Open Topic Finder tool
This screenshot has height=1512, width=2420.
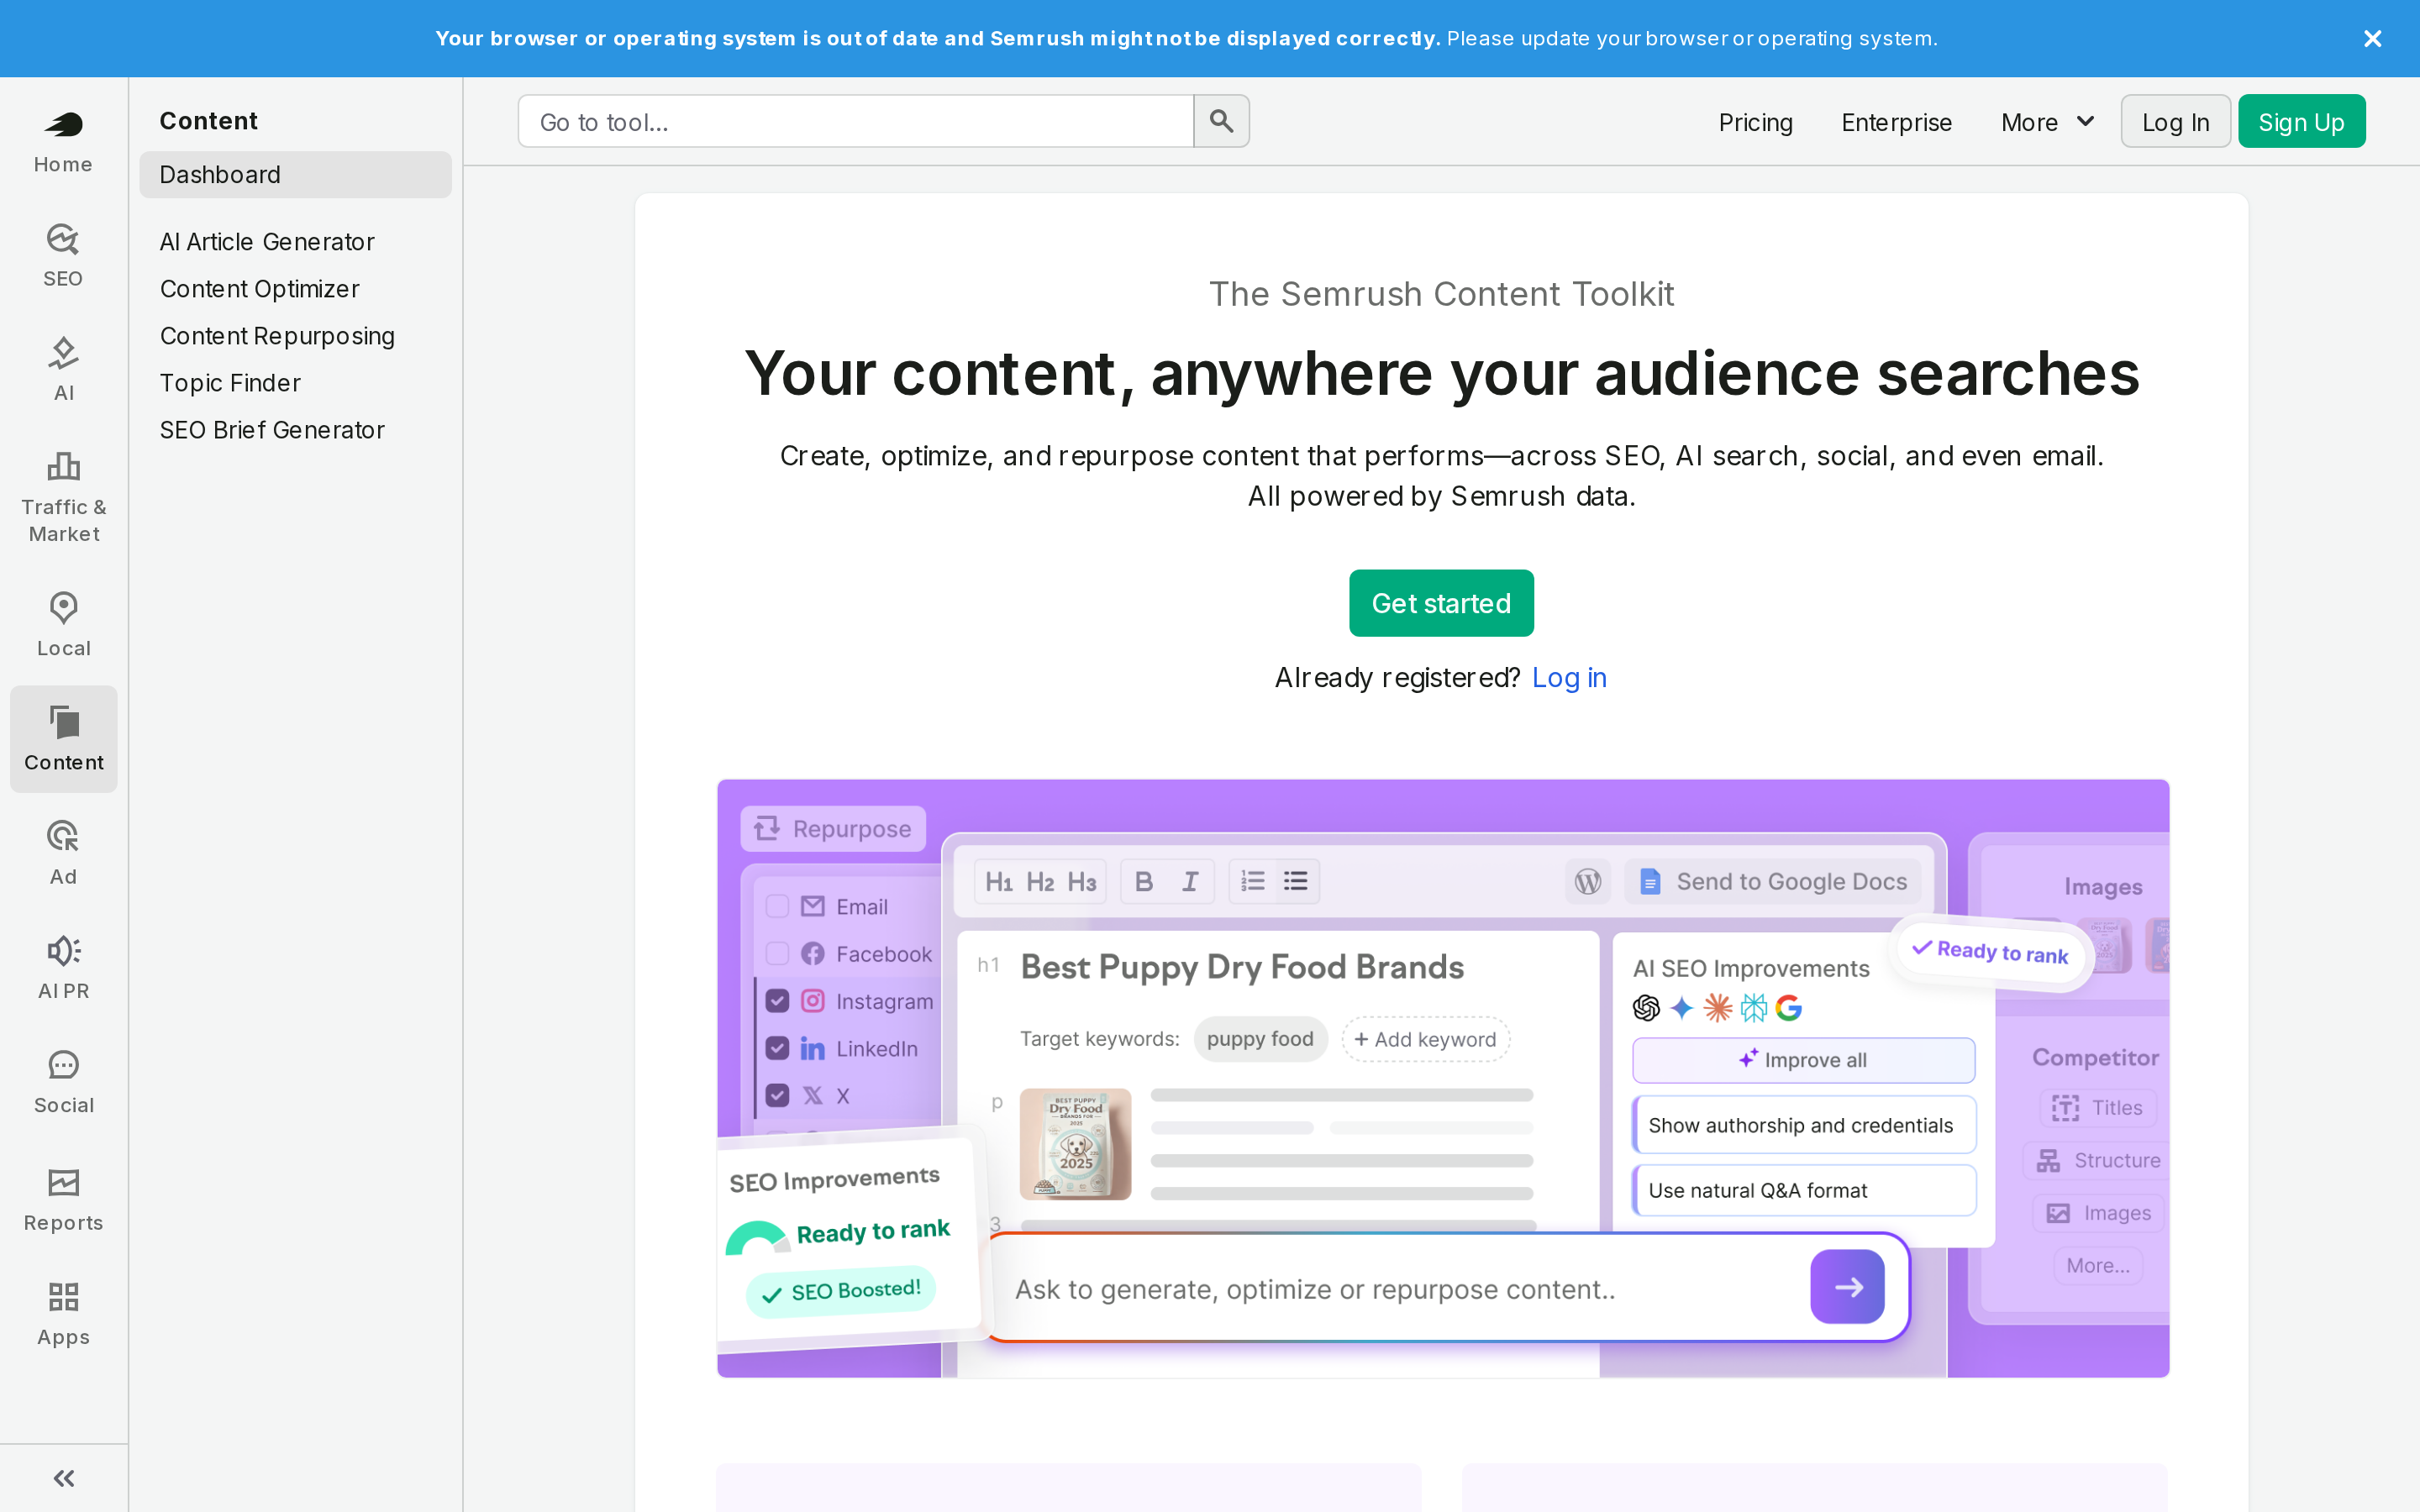[x=230, y=383]
